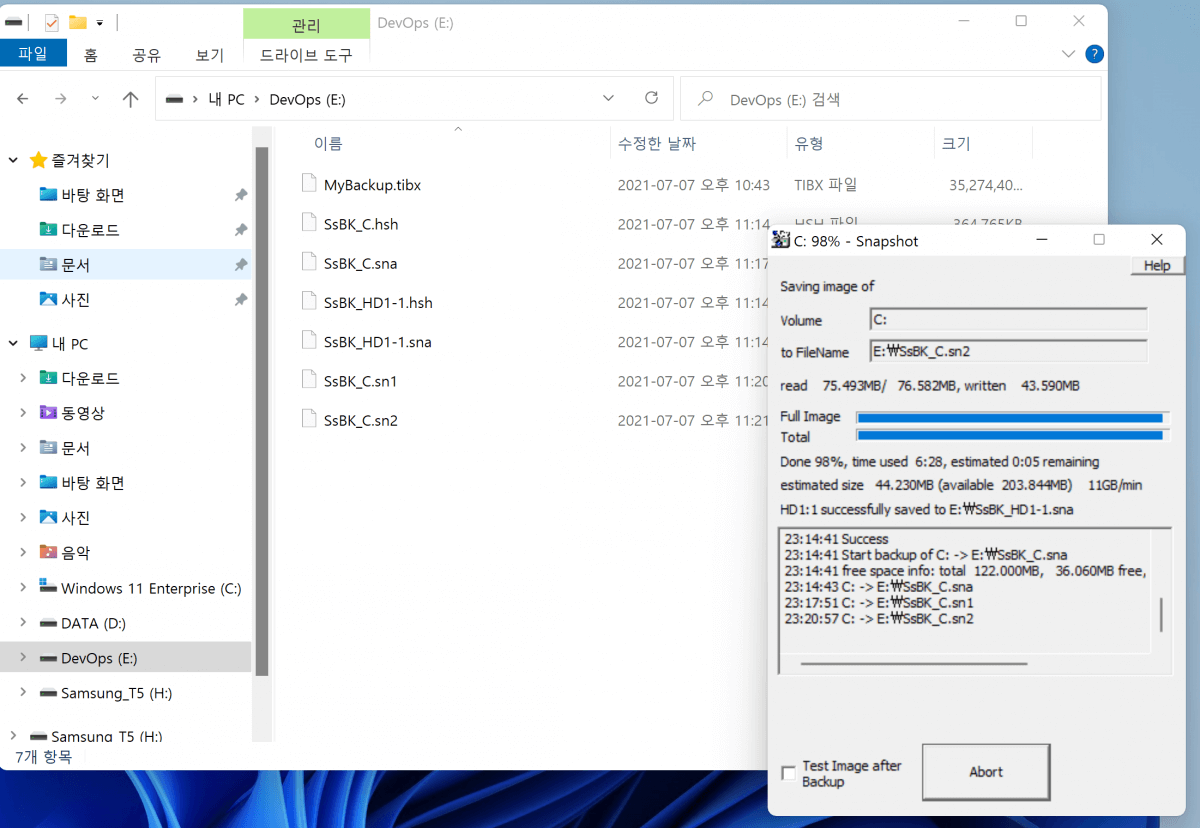This screenshot has width=1200, height=828.
Task: Expand the ribbon with the chevron
Action: [x=1067, y=54]
